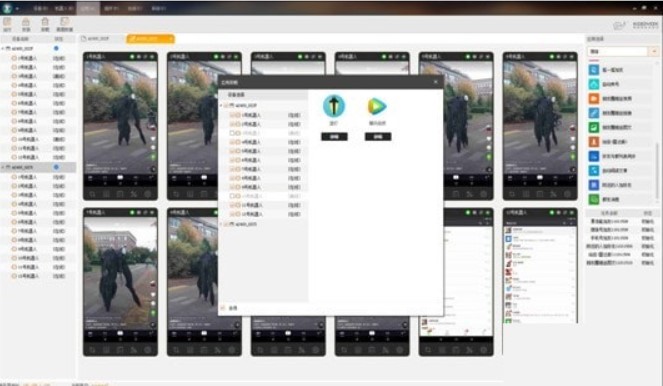The image size is (663, 386).
Task: Click the orange icon in the right app list
Action: pos(594,99)
